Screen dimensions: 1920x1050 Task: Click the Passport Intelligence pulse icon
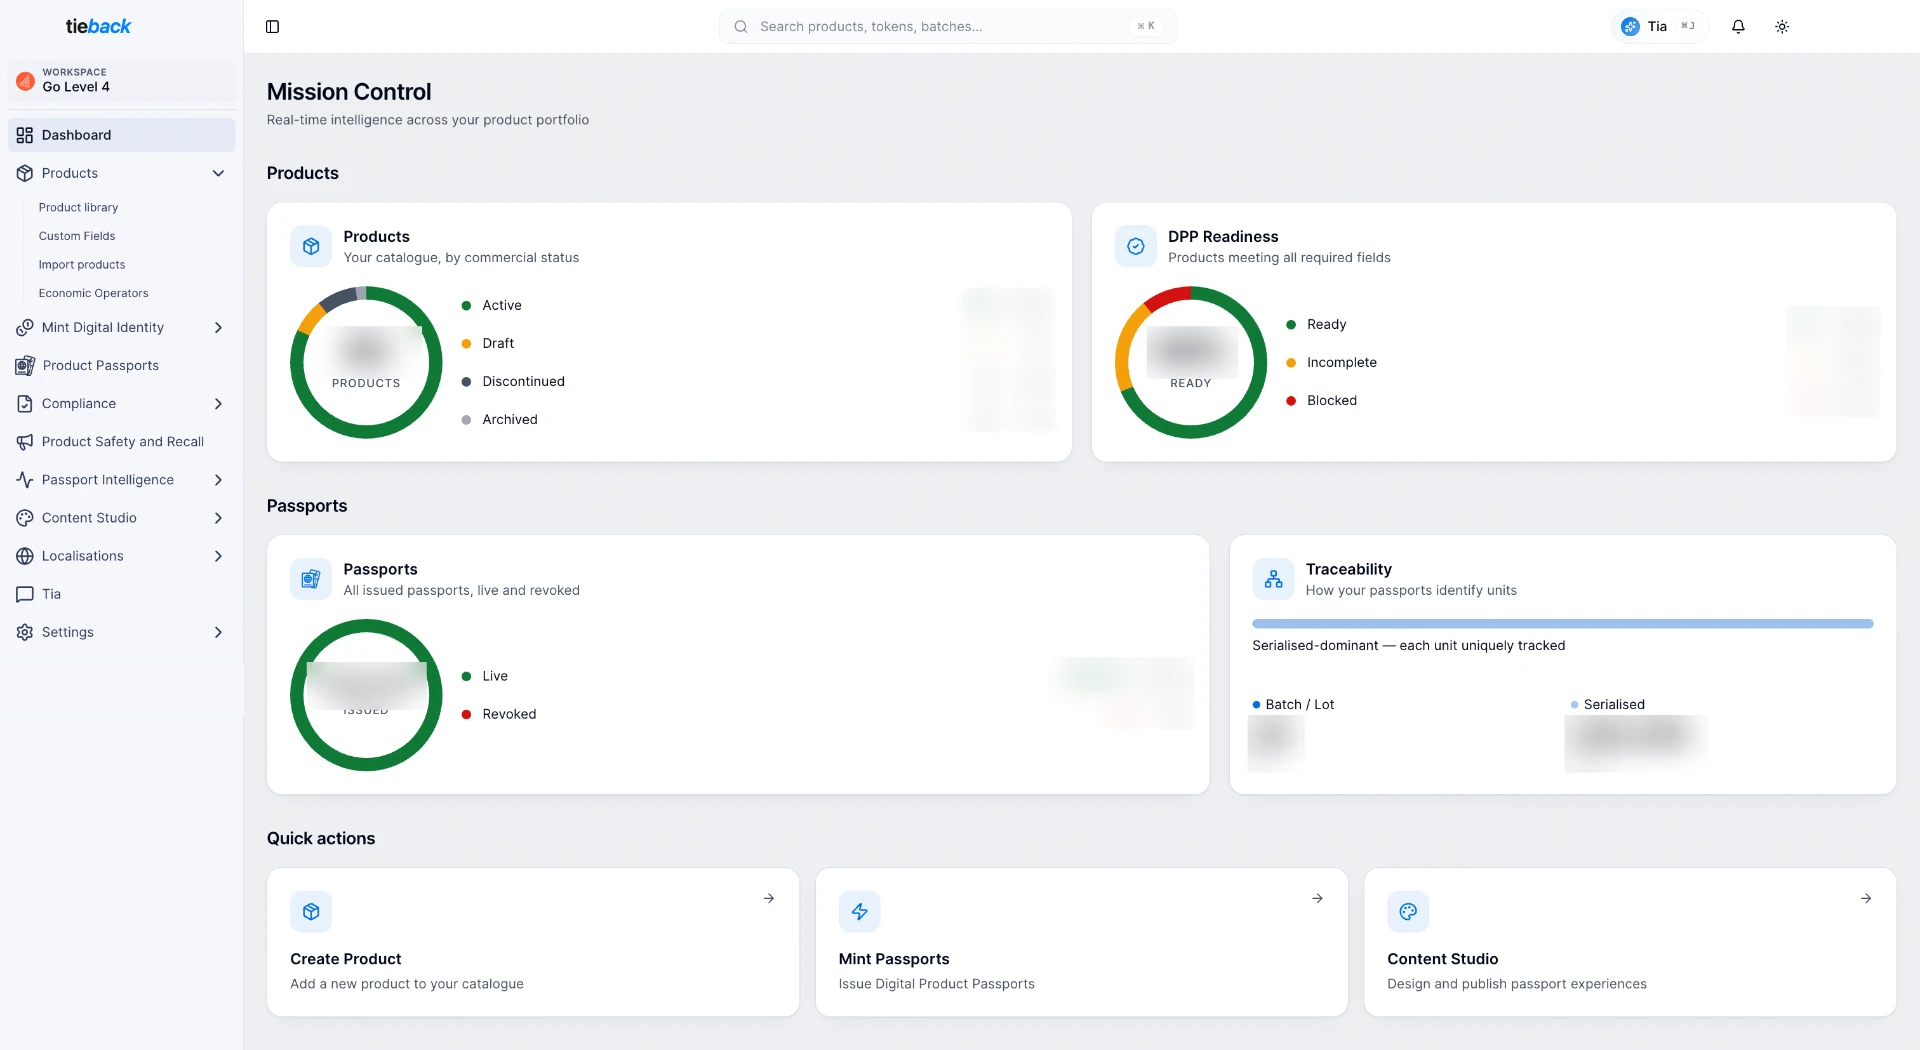click(25, 480)
